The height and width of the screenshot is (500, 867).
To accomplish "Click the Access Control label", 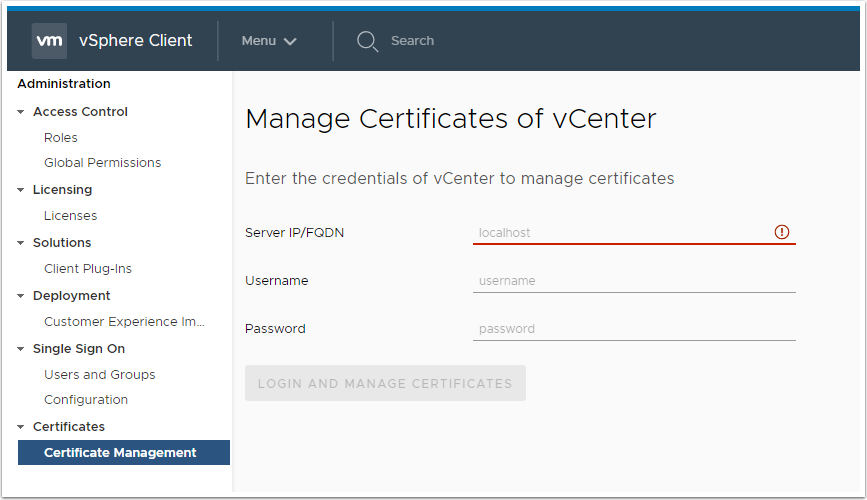I will click(80, 112).
